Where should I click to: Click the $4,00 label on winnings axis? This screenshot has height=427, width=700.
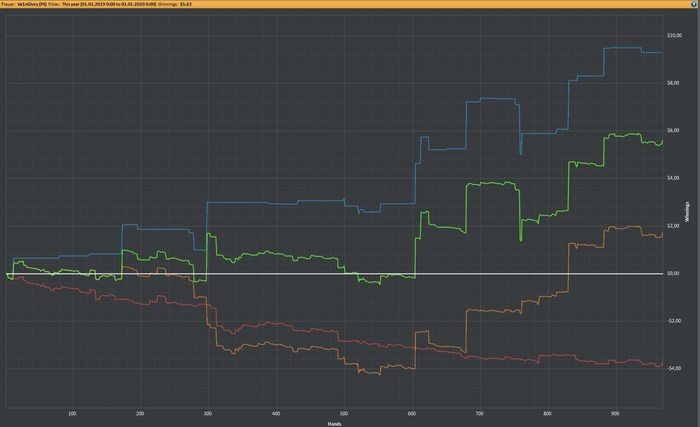click(x=673, y=178)
